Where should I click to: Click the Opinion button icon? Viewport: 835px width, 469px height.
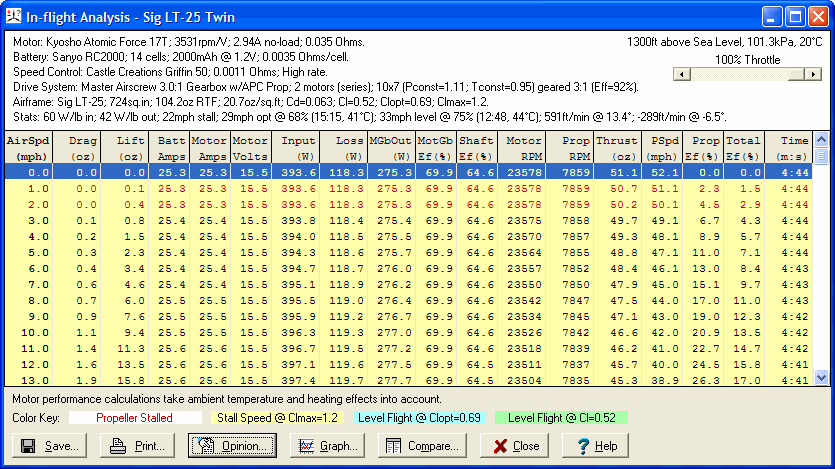coord(206,446)
